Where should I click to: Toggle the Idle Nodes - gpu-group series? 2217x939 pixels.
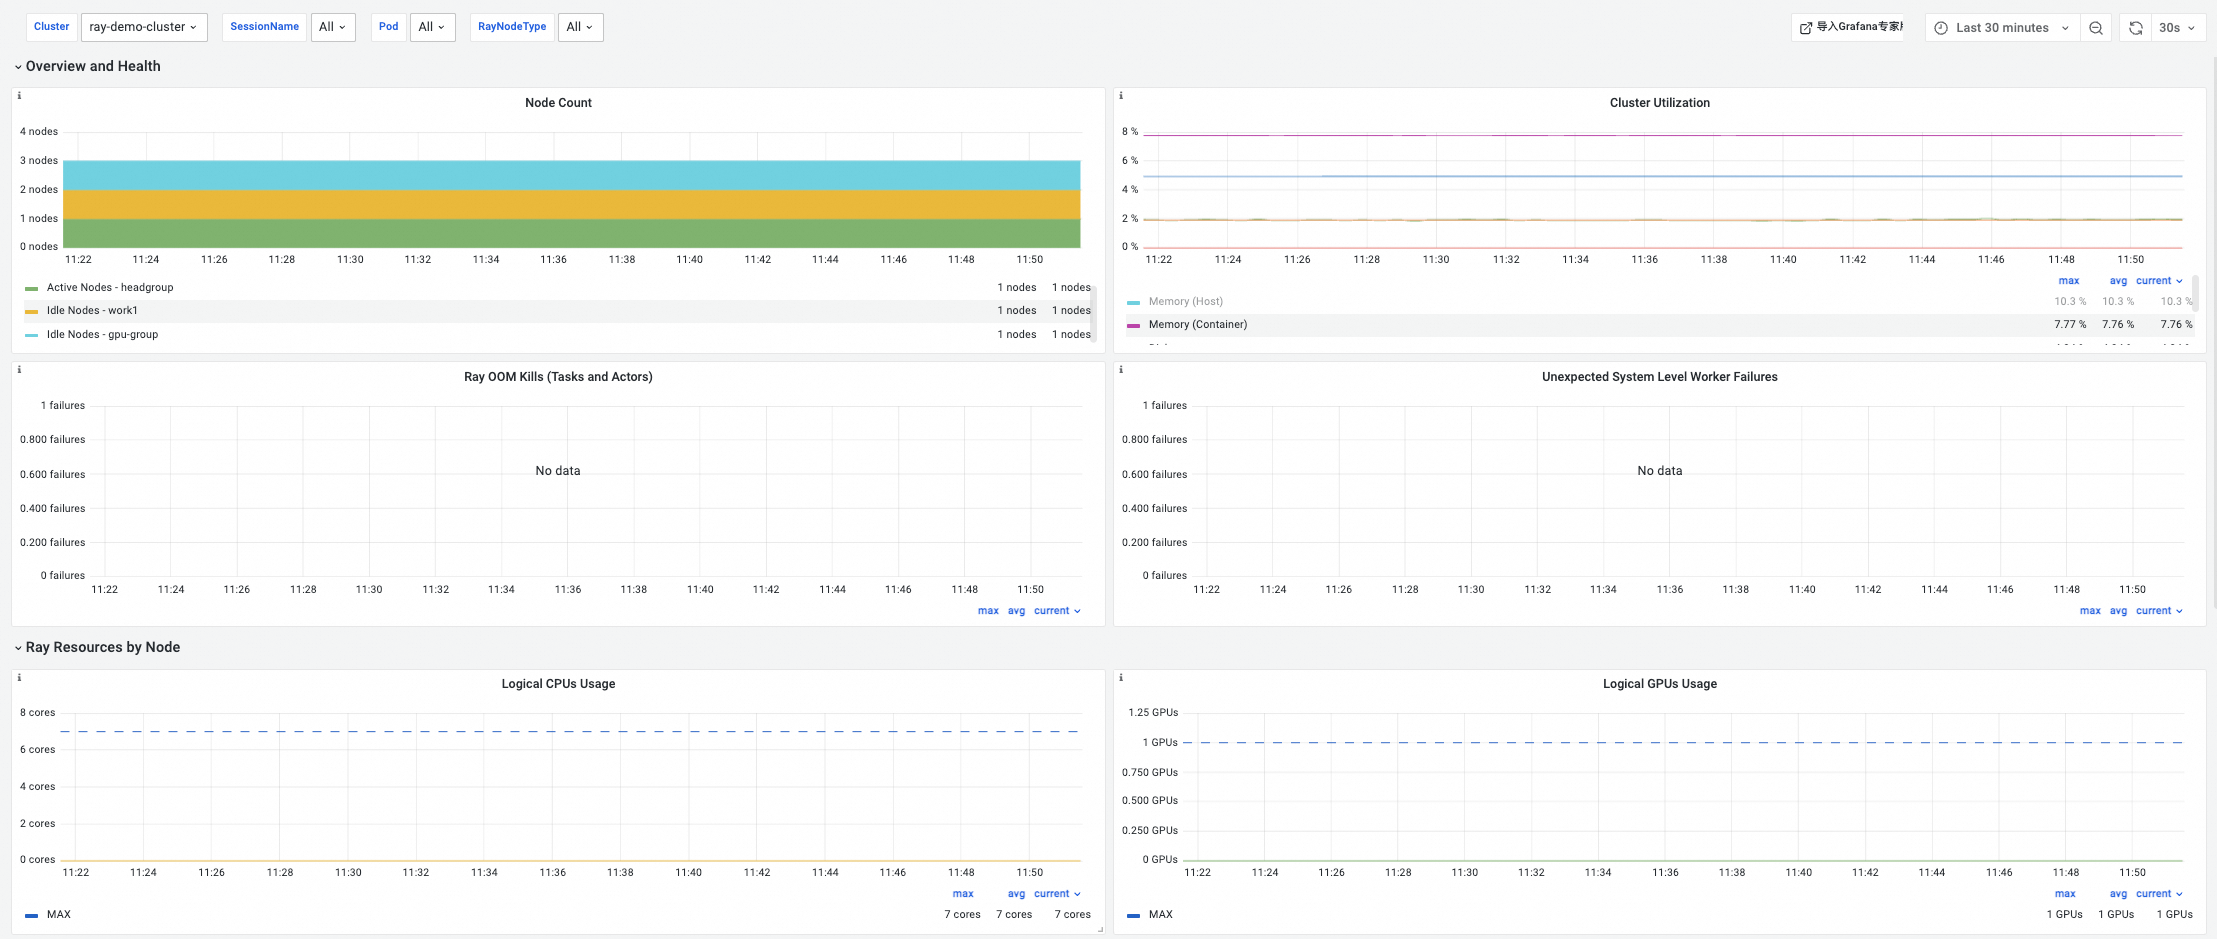(x=102, y=335)
